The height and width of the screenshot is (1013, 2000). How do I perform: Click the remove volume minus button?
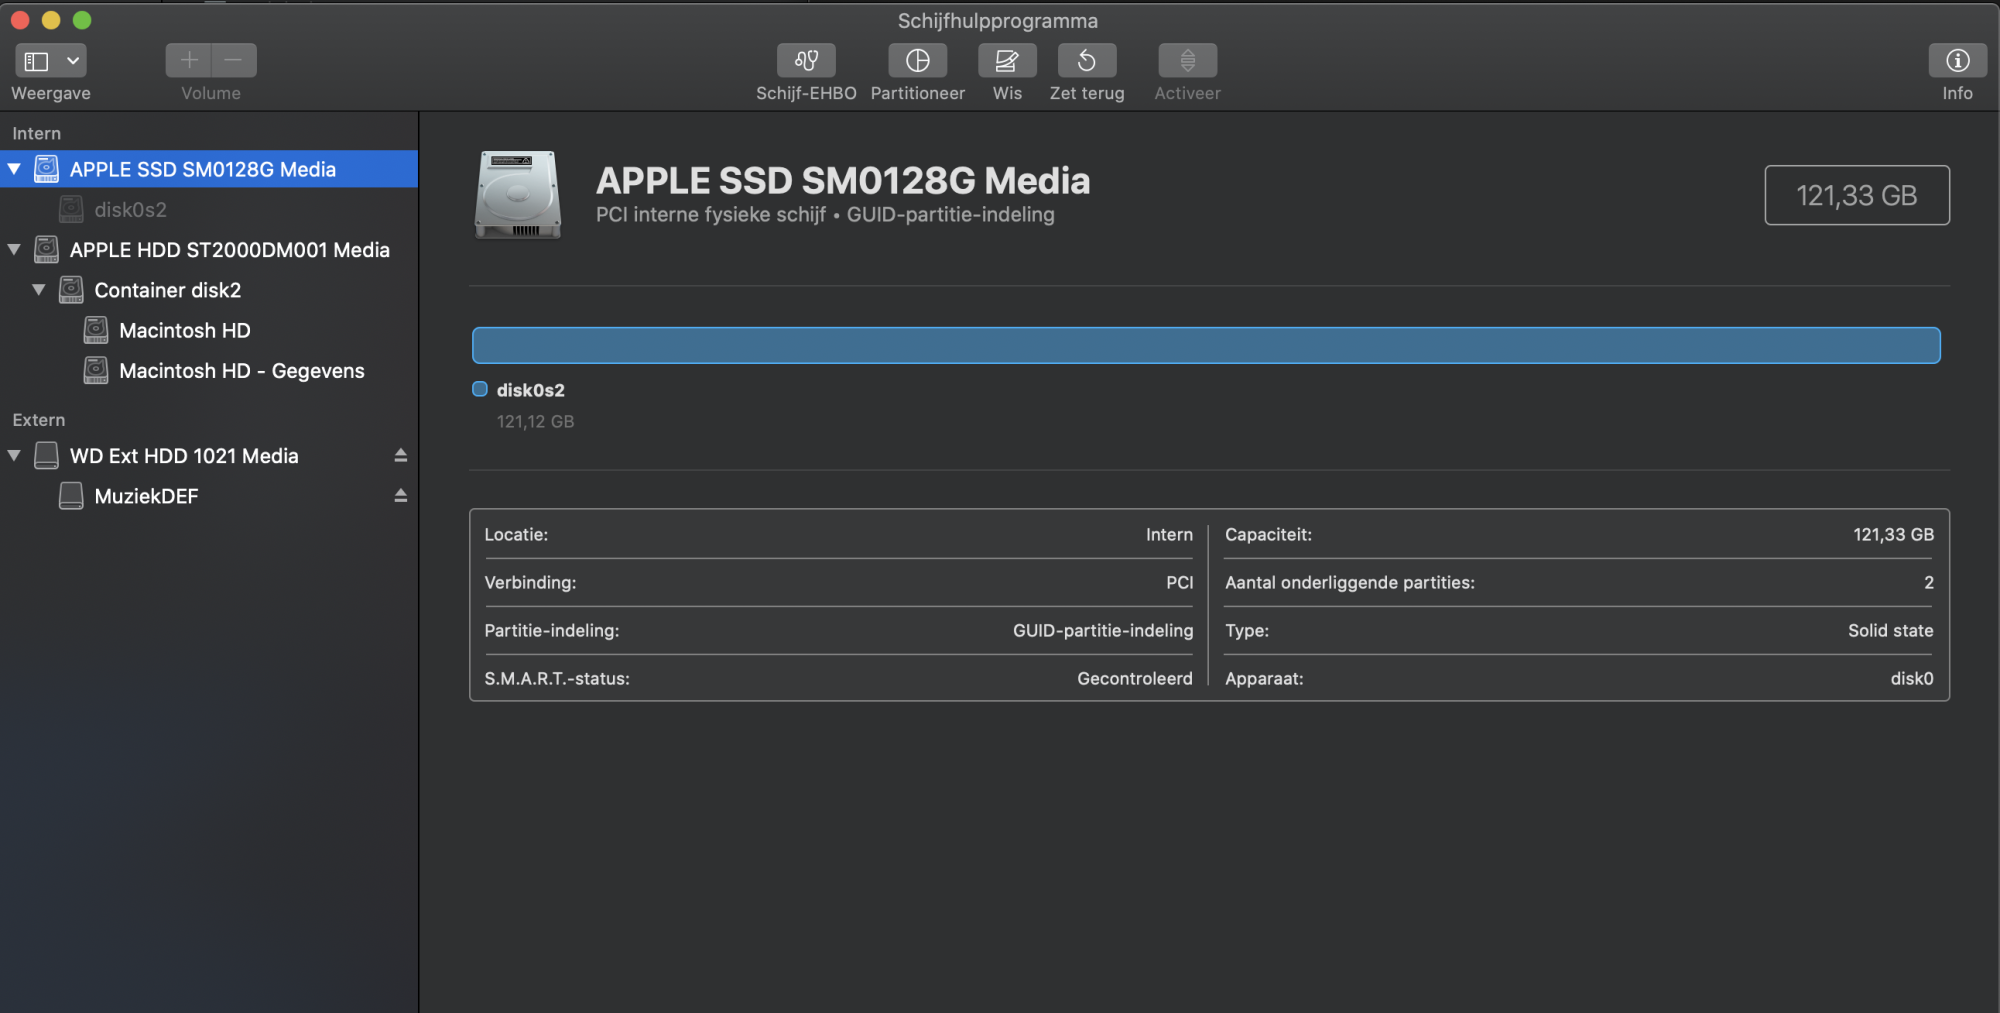coord(234,61)
